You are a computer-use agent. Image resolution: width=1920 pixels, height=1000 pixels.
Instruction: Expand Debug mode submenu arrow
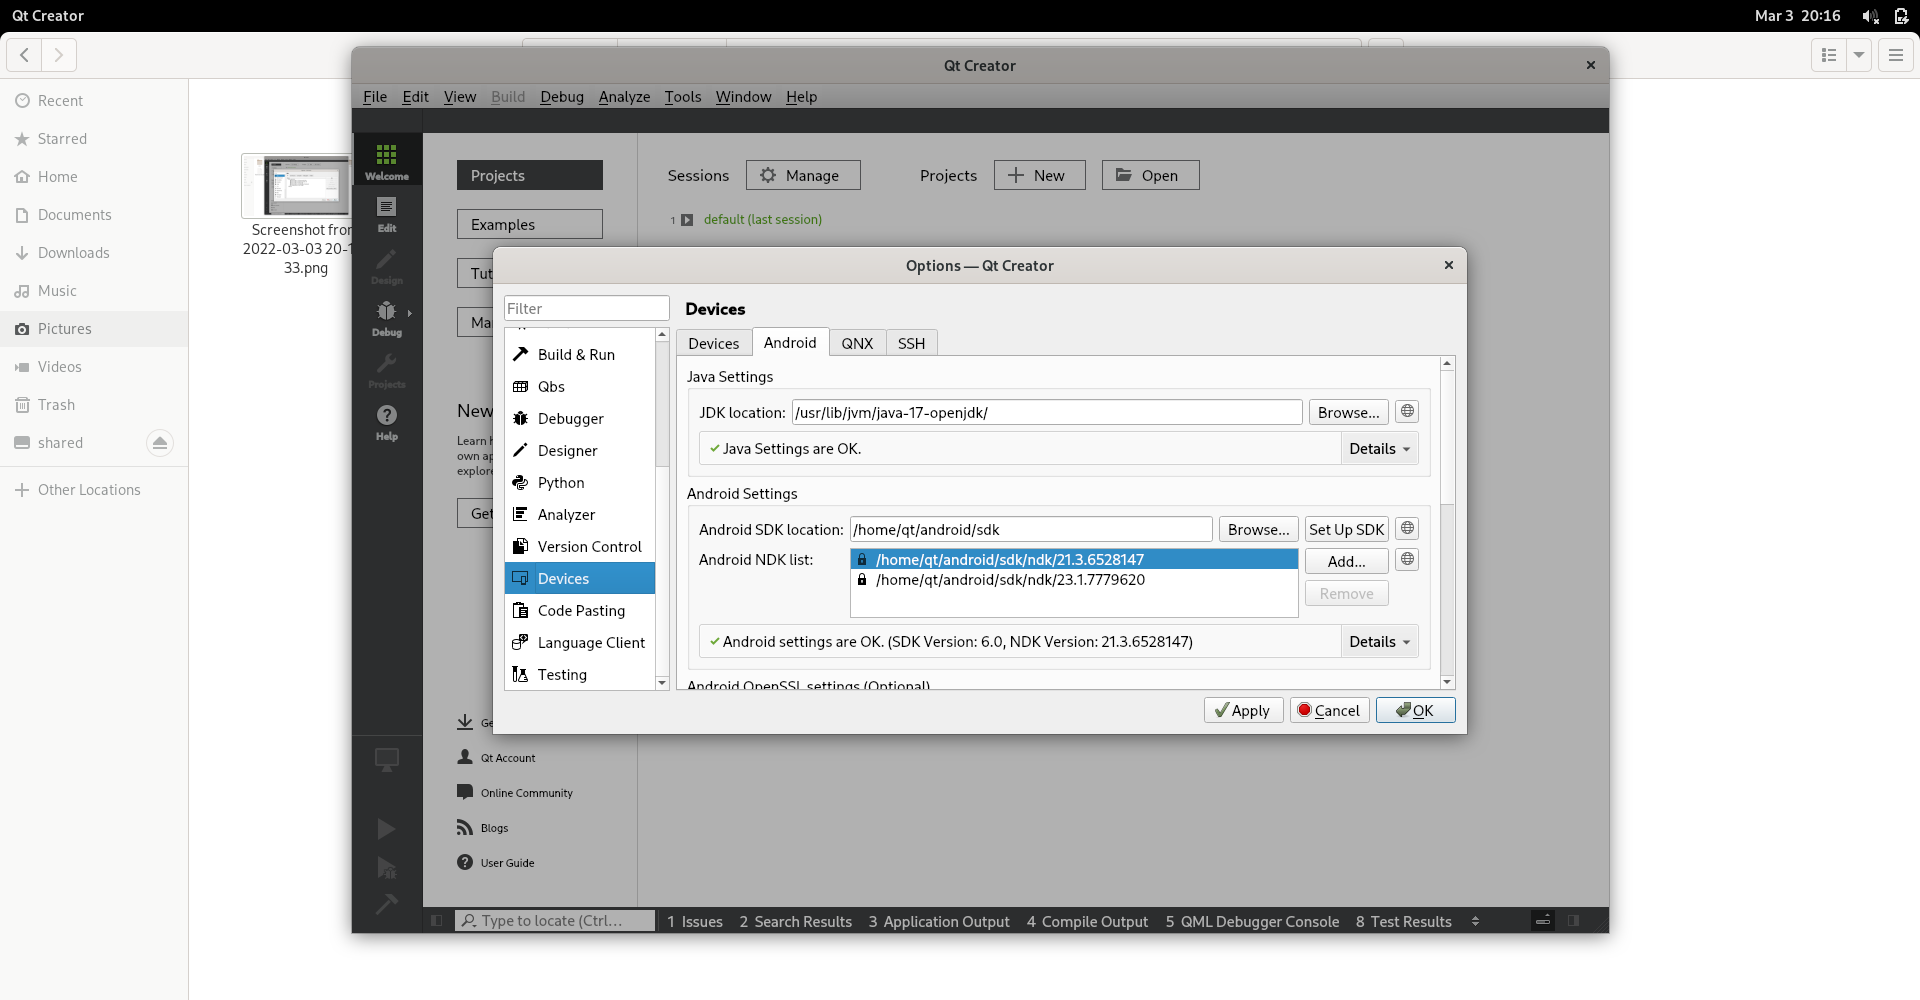click(409, 314)
